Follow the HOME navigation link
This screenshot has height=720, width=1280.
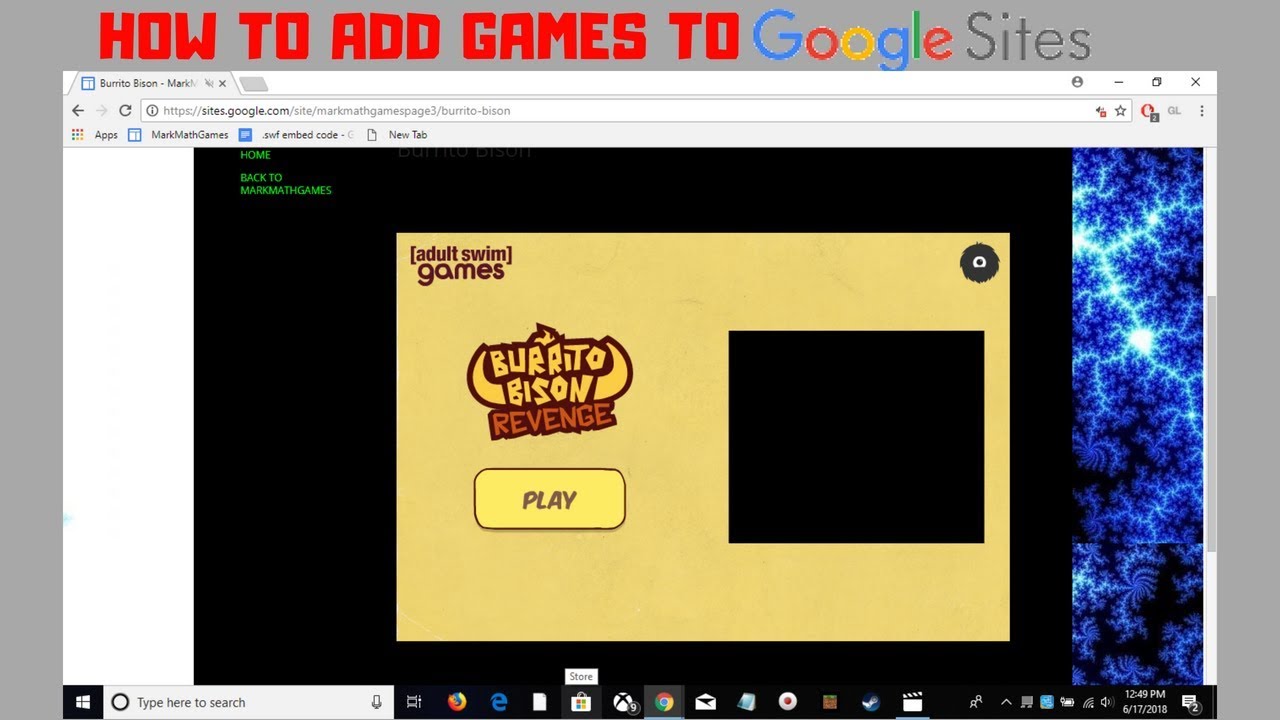tap(255, 155)
